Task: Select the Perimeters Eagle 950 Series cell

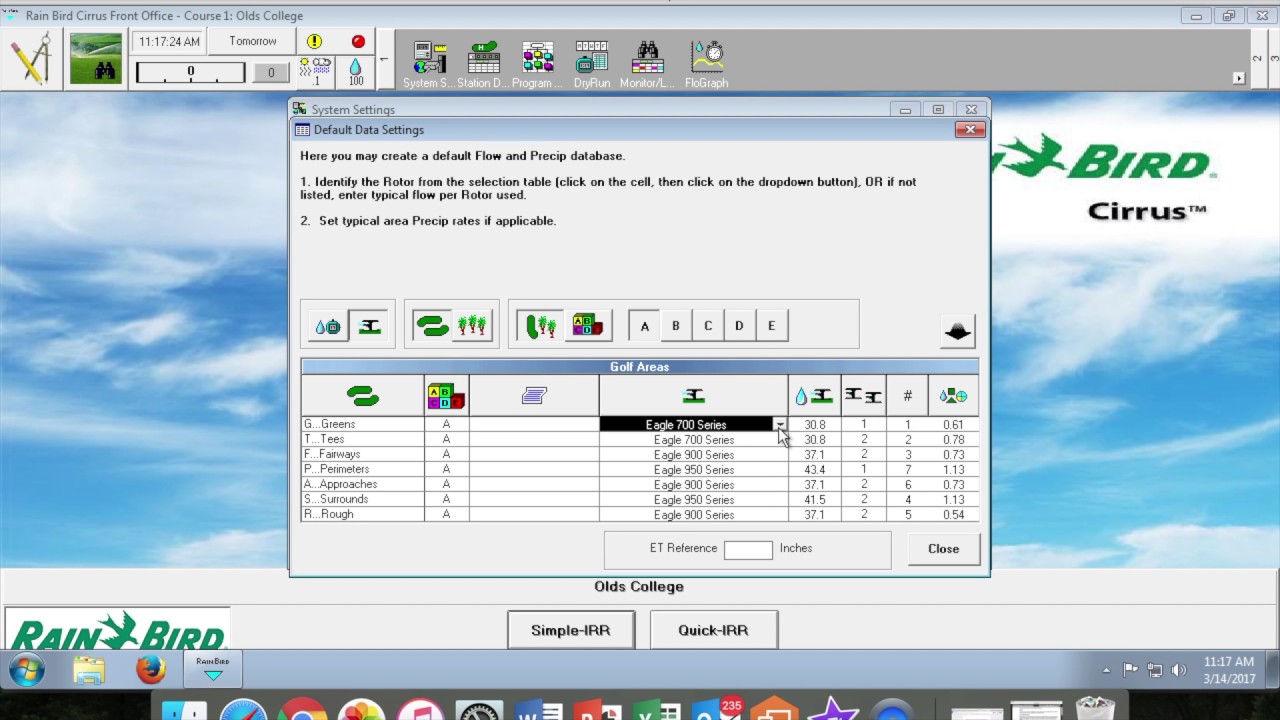Action: [x=693, y=470]
